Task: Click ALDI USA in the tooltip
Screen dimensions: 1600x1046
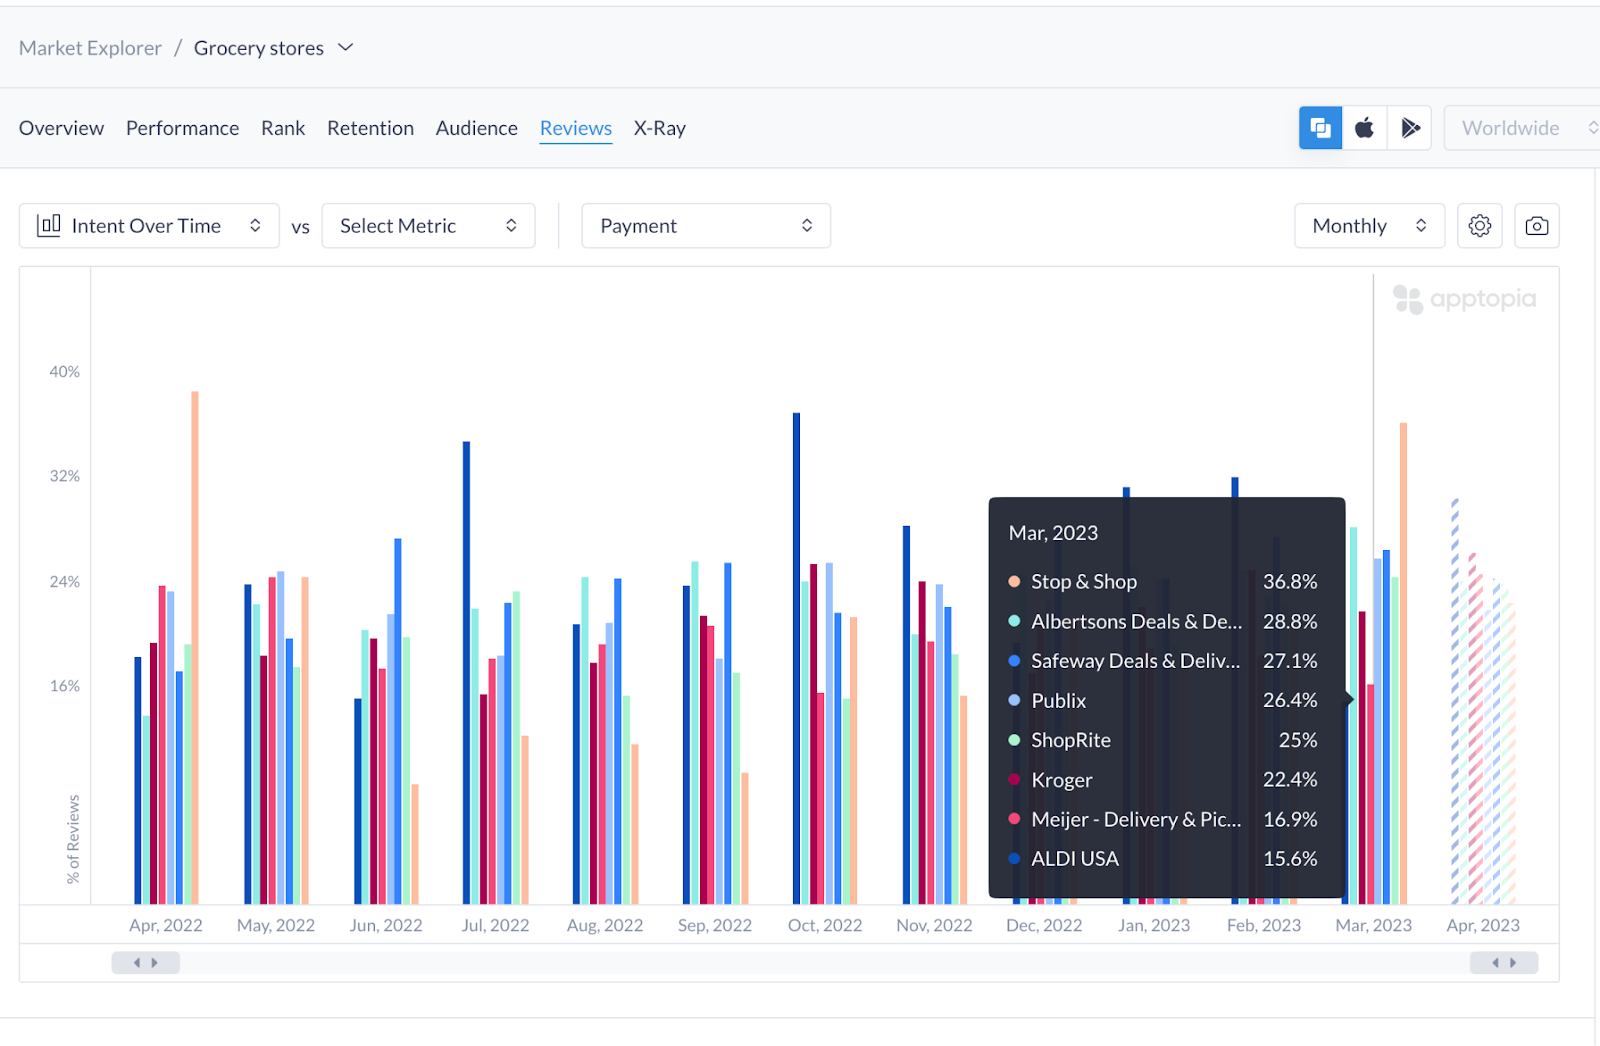Action: click(1075, 859)
